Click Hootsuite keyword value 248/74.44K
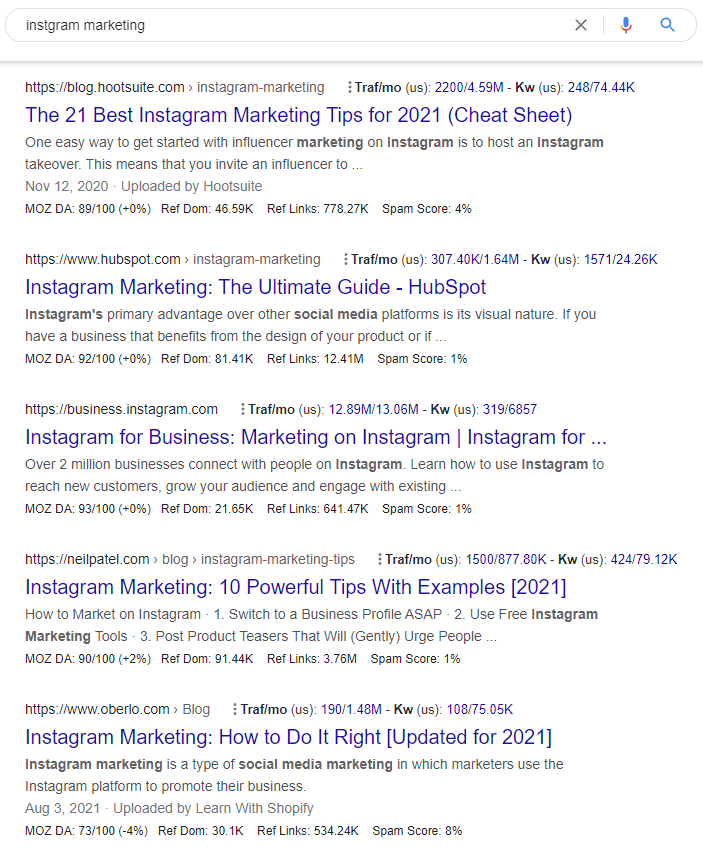Screen dimensions: 703x858 [601, 88]
